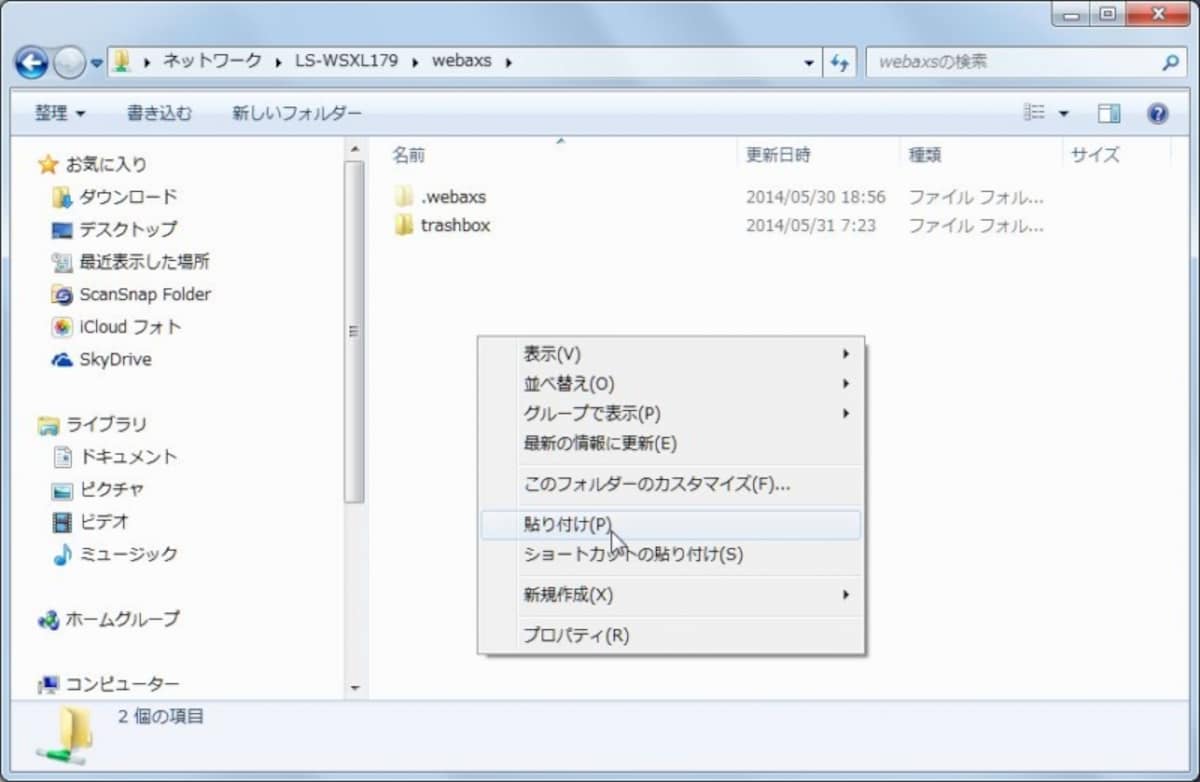Select ライブラリ in the navigation pane
Viewport: 1200px width, 782px height.
click(106, 424)
